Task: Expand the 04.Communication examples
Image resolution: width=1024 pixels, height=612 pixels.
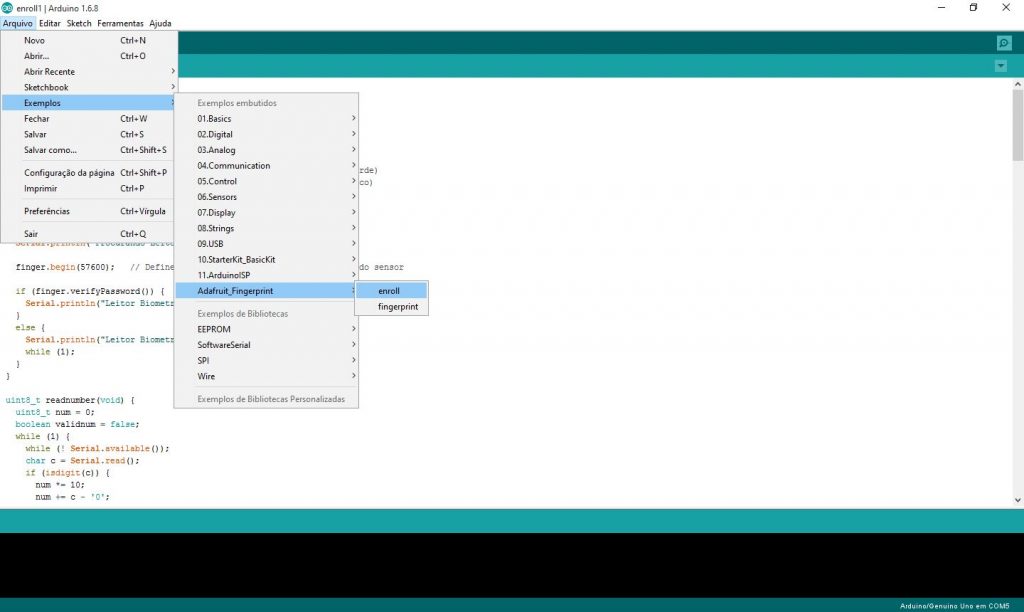Action: click(266, 166)
